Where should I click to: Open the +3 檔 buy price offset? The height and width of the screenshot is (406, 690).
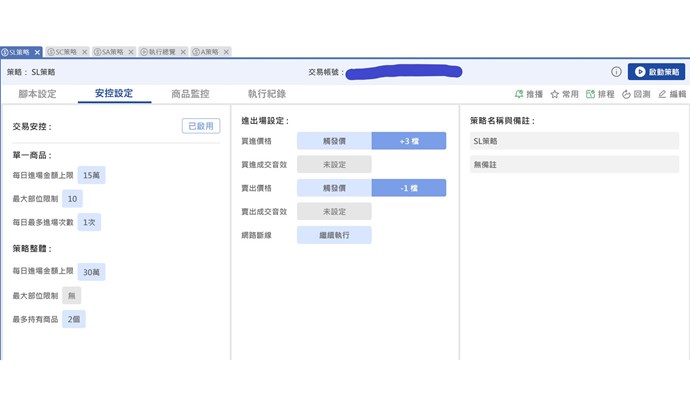(408, 141)
